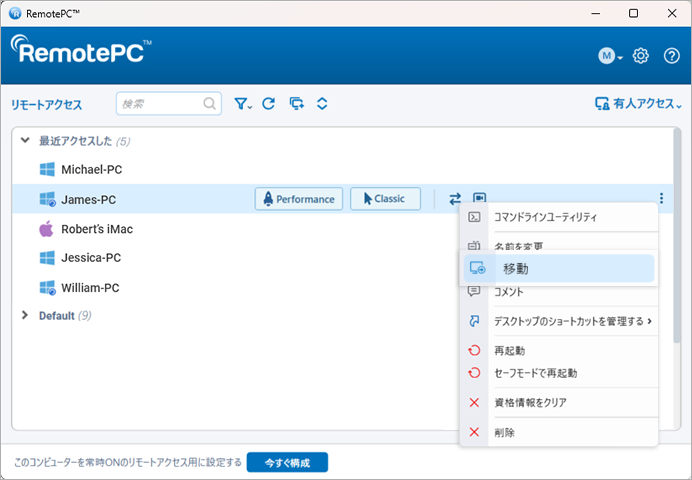
Task: Click the shortcut arrow icon in the menu
Action: (x=474, y=321)
